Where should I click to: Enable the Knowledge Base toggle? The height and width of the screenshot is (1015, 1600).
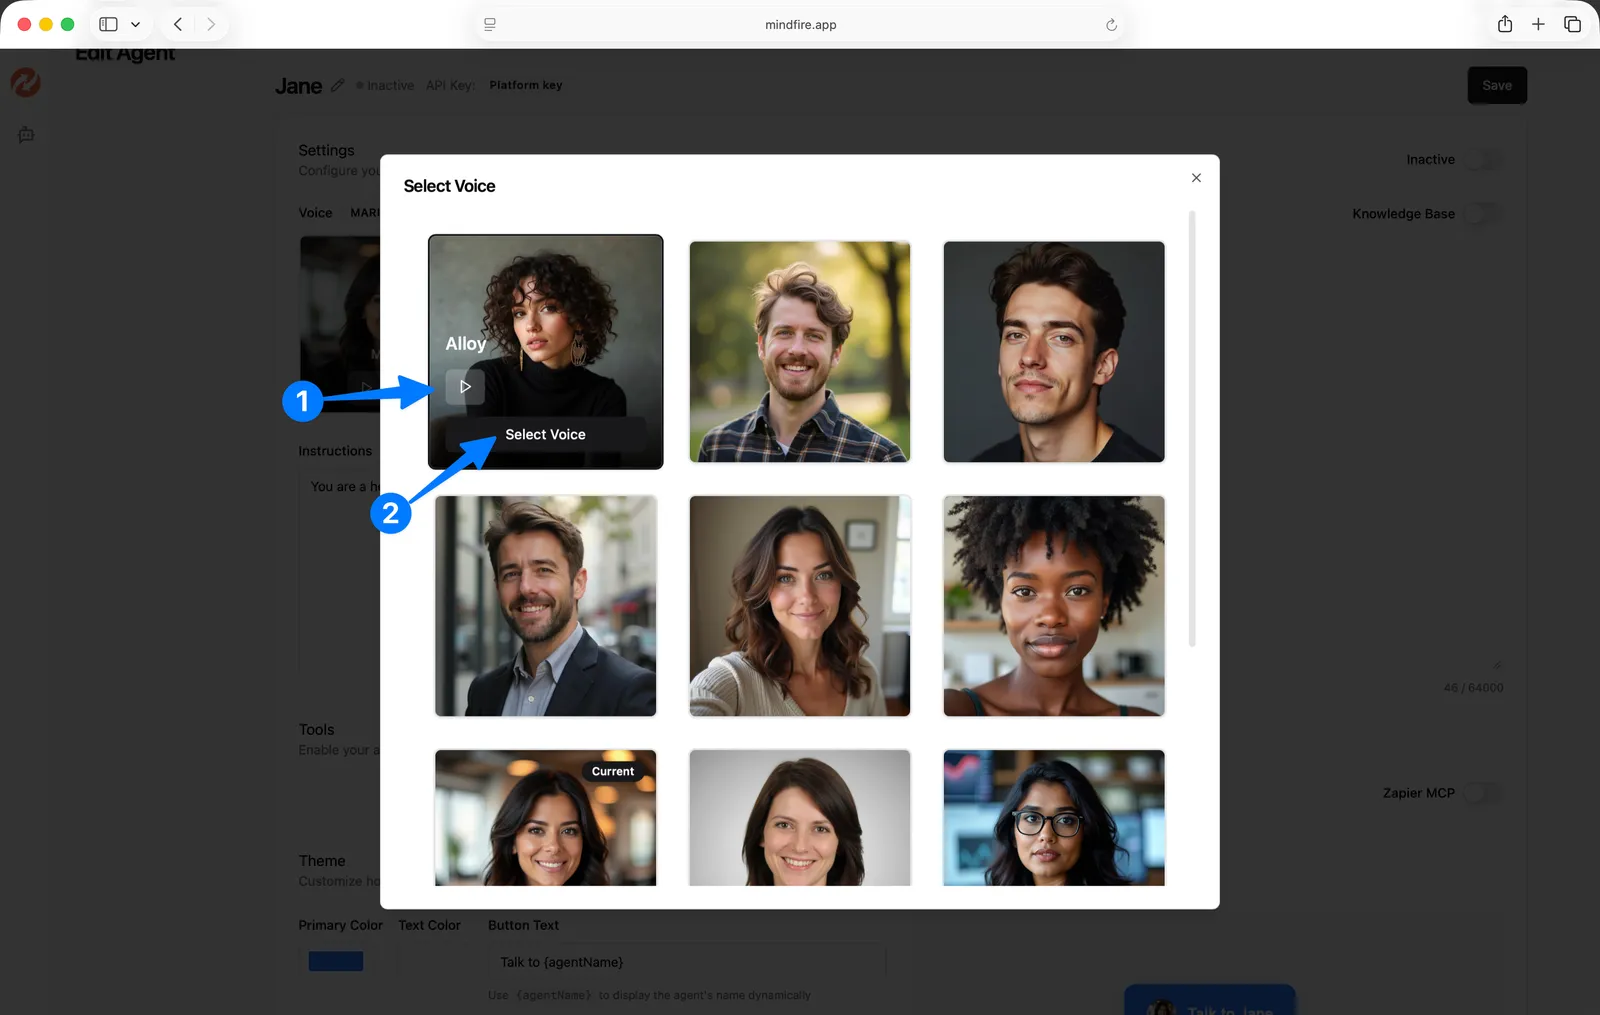[x=1482, y=214]
